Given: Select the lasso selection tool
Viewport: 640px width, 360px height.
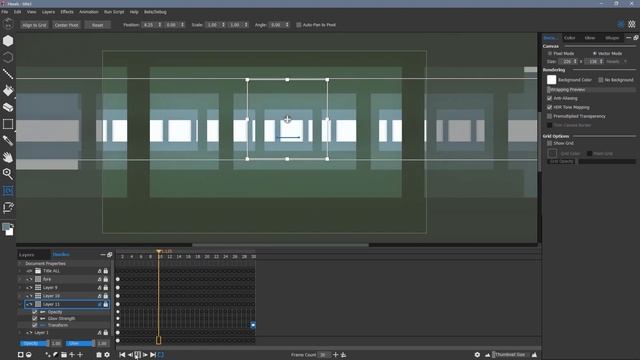Looking at the screenshot, I should tap(8, 58).
